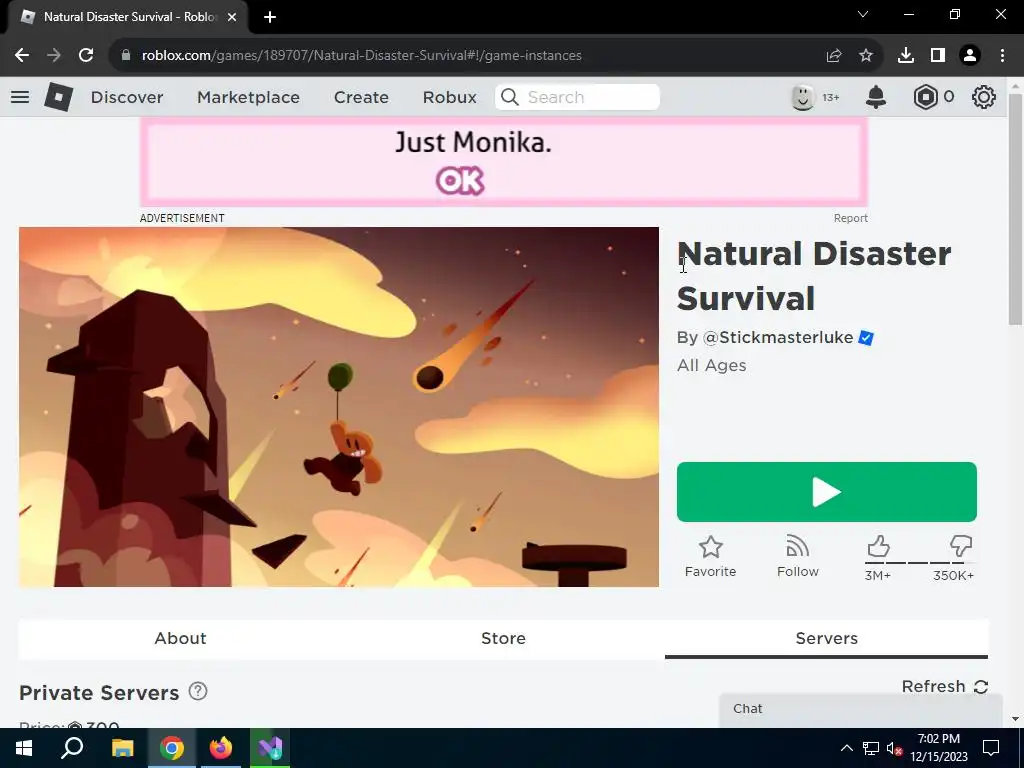Open Windows notification center

(991, 748)
